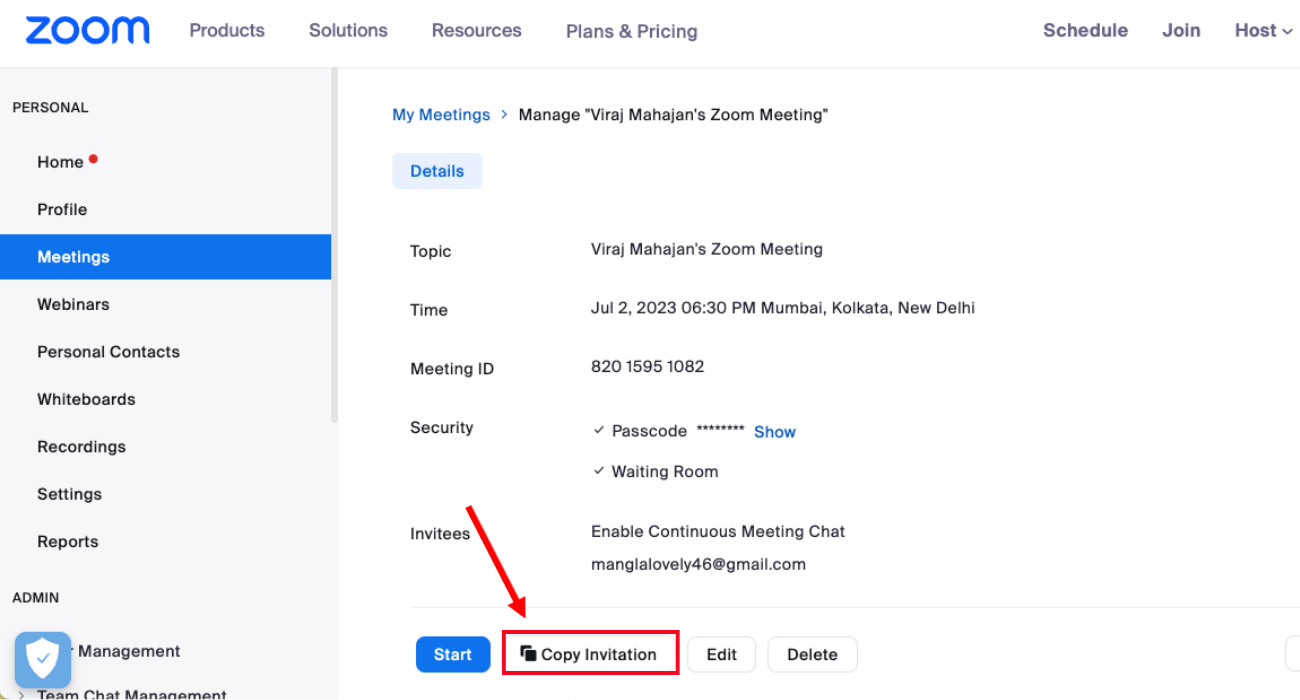
Task: Open Reports in the sidebar
Action: (68, 541)
